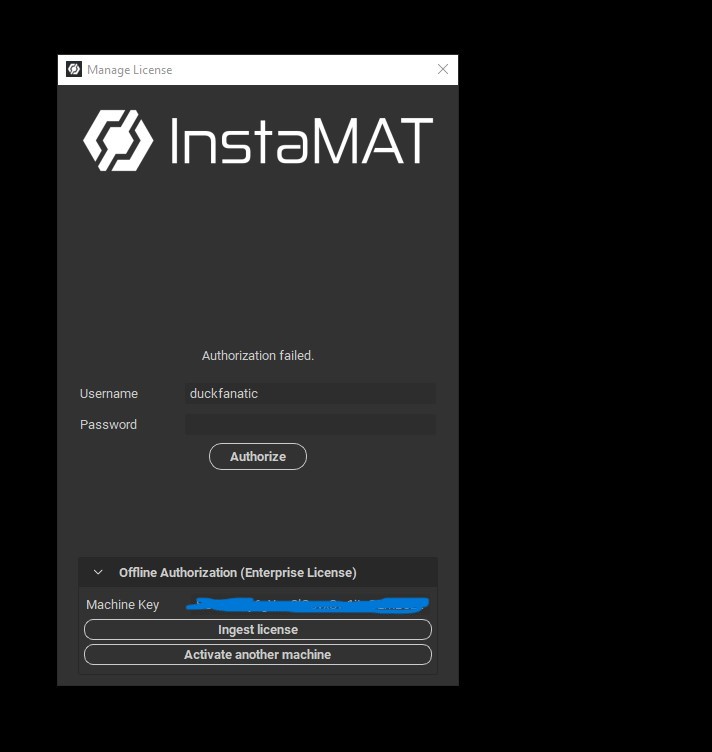The height and width of the screenshot is (752, 712).
Task: Click the Offline Authorization (Enterprise License) header
Action: click(x=237, y=572)
